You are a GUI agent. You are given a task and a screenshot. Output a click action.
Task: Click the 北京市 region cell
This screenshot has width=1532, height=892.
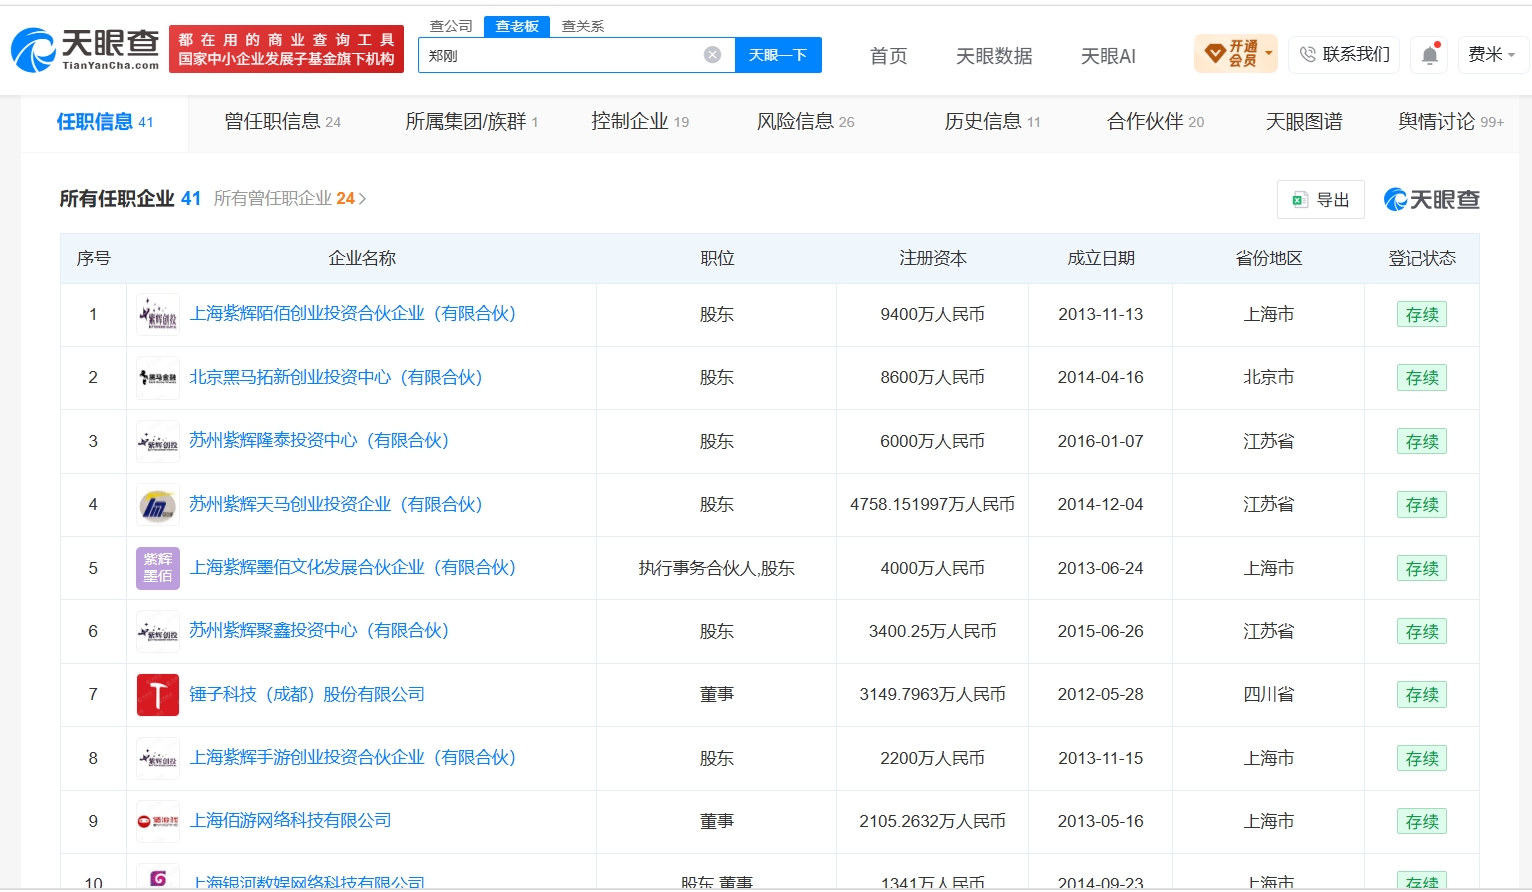(1269, 378)
